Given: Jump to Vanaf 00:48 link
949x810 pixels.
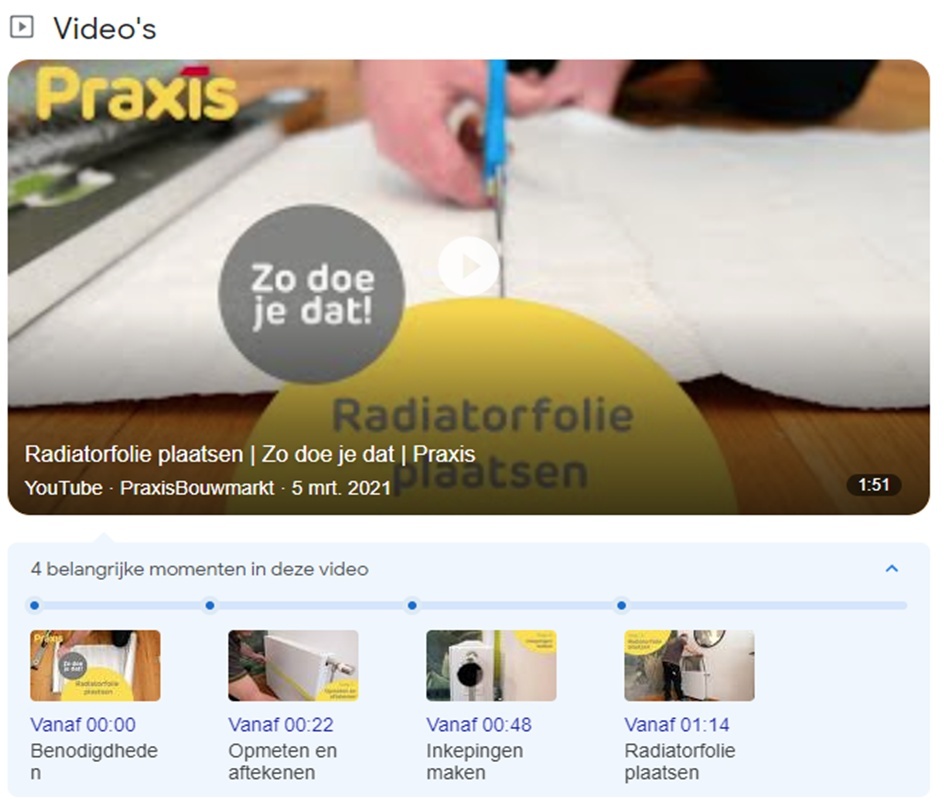Looking at the screenshot, I should coord(479,725).
